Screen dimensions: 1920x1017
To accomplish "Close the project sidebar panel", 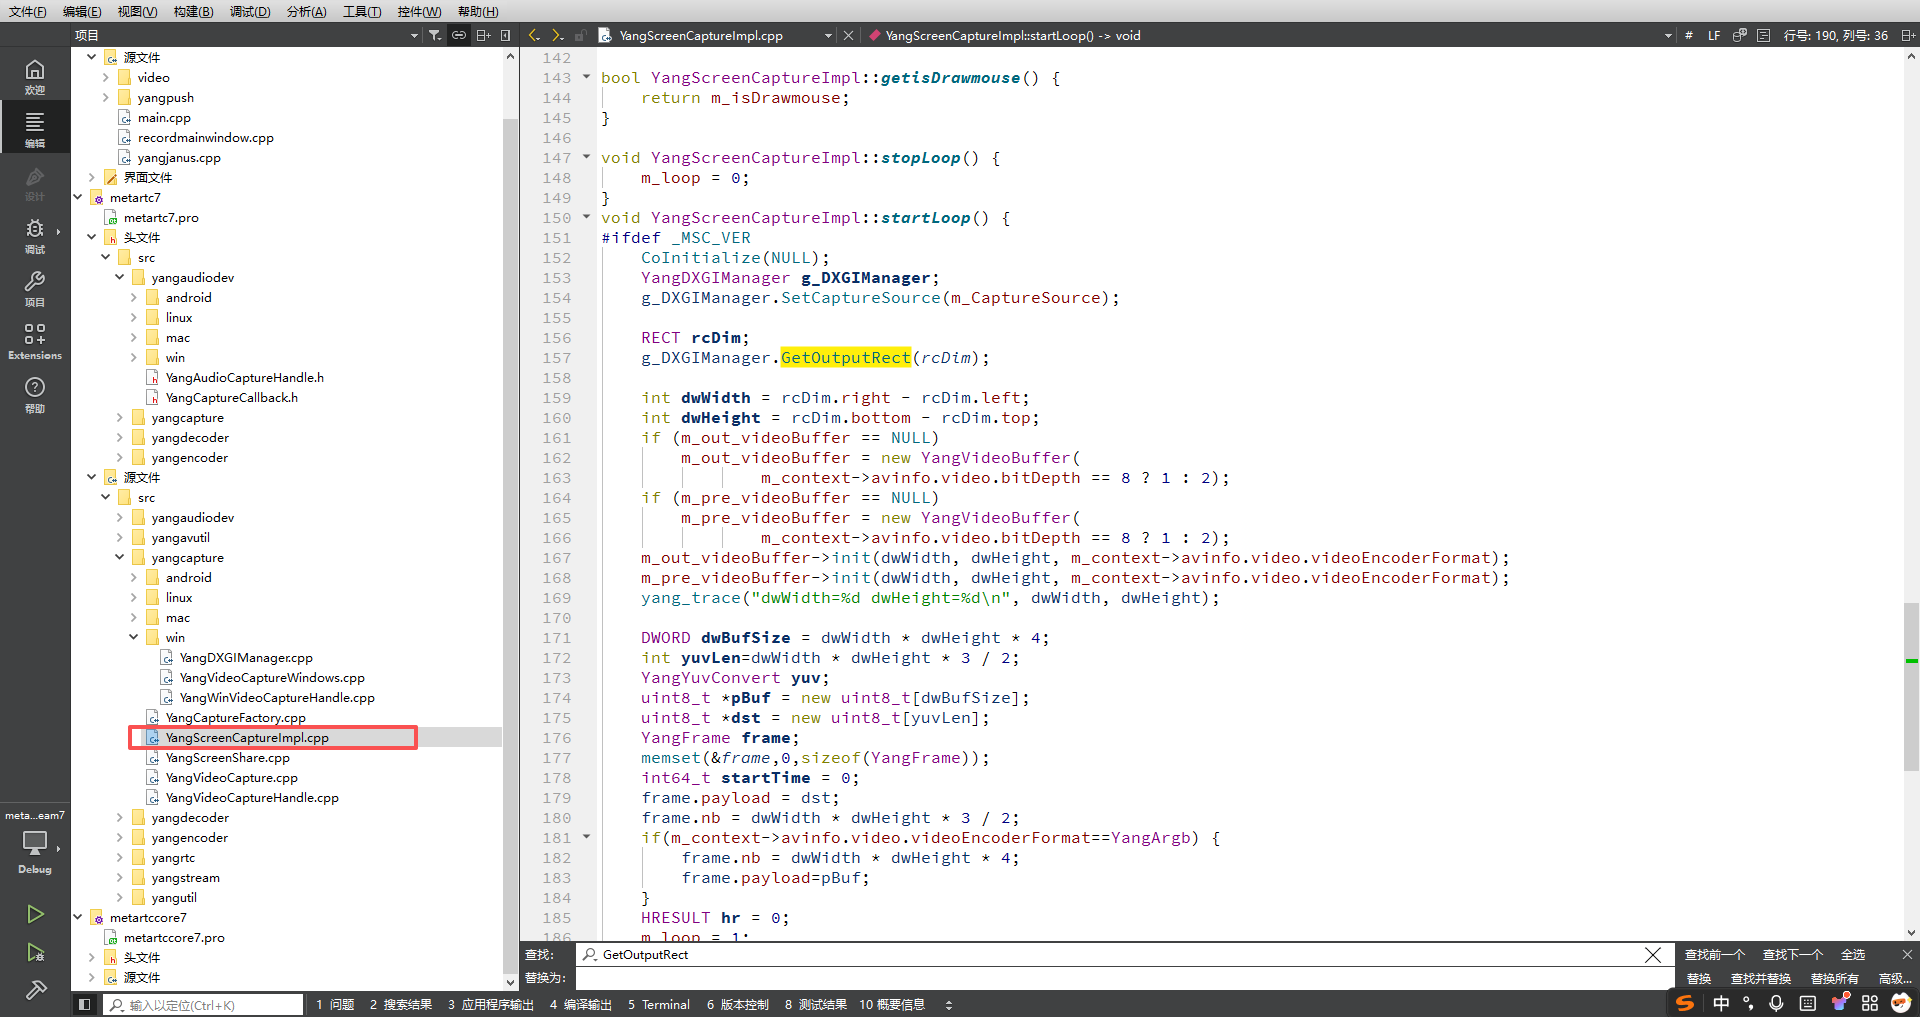I will (x=506, y=35).
